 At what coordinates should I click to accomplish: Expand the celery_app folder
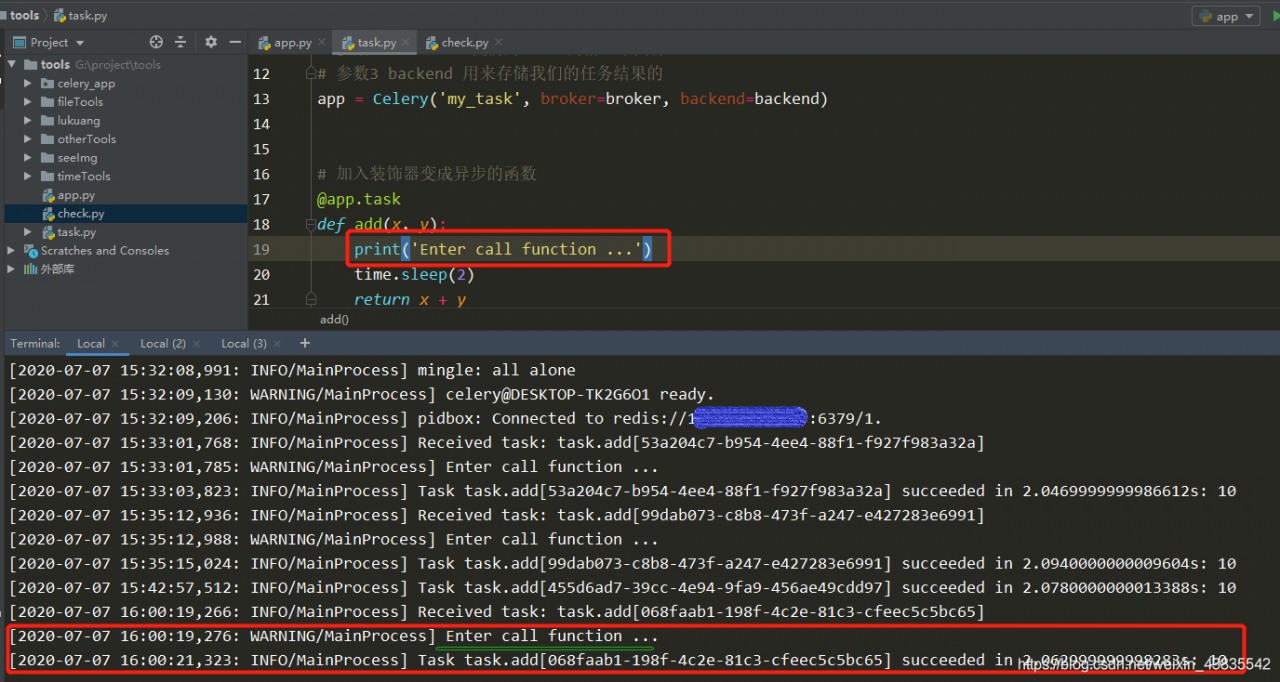[28, 84]
